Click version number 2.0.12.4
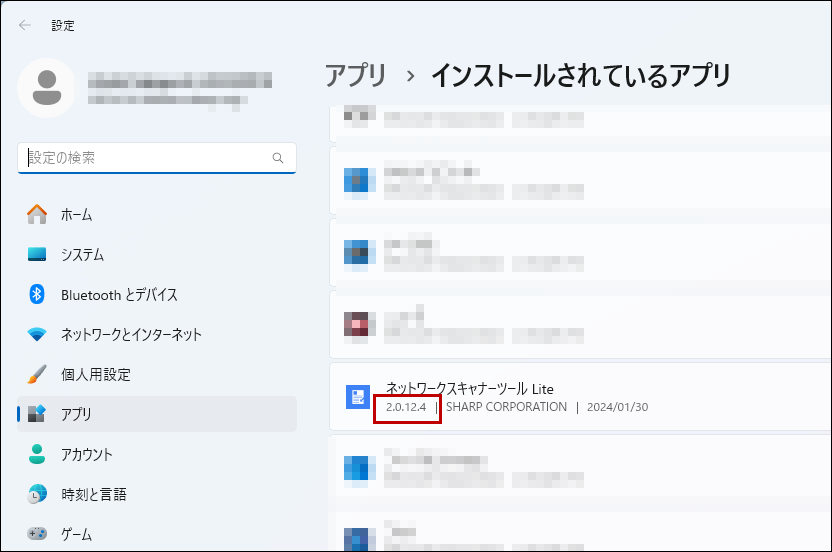 click(x=406, y=407)
